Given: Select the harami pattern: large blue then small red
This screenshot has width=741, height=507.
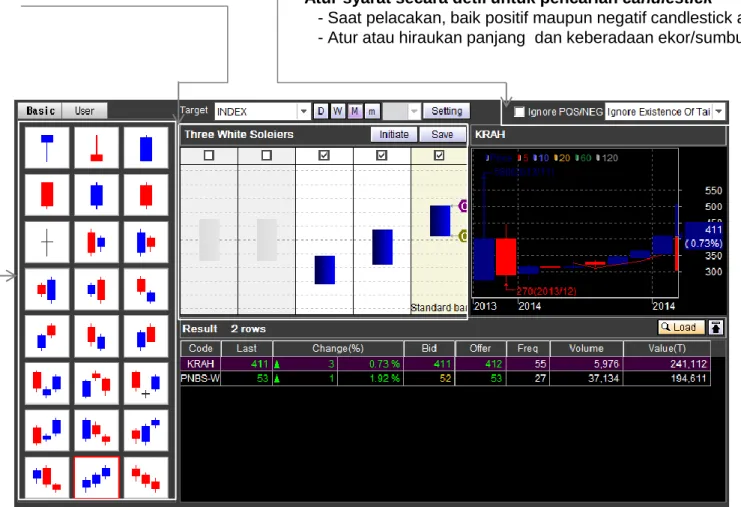Looking at the screenshot, I should point(146,242).
